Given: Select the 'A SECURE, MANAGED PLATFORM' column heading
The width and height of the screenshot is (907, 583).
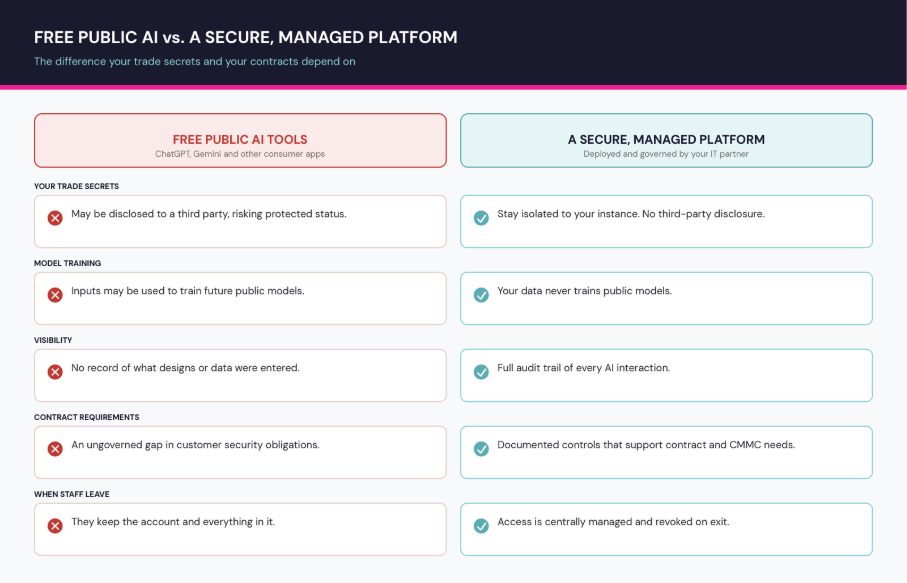Looking at the screenshot, I should pyautogui.click(x=666, y=139).
